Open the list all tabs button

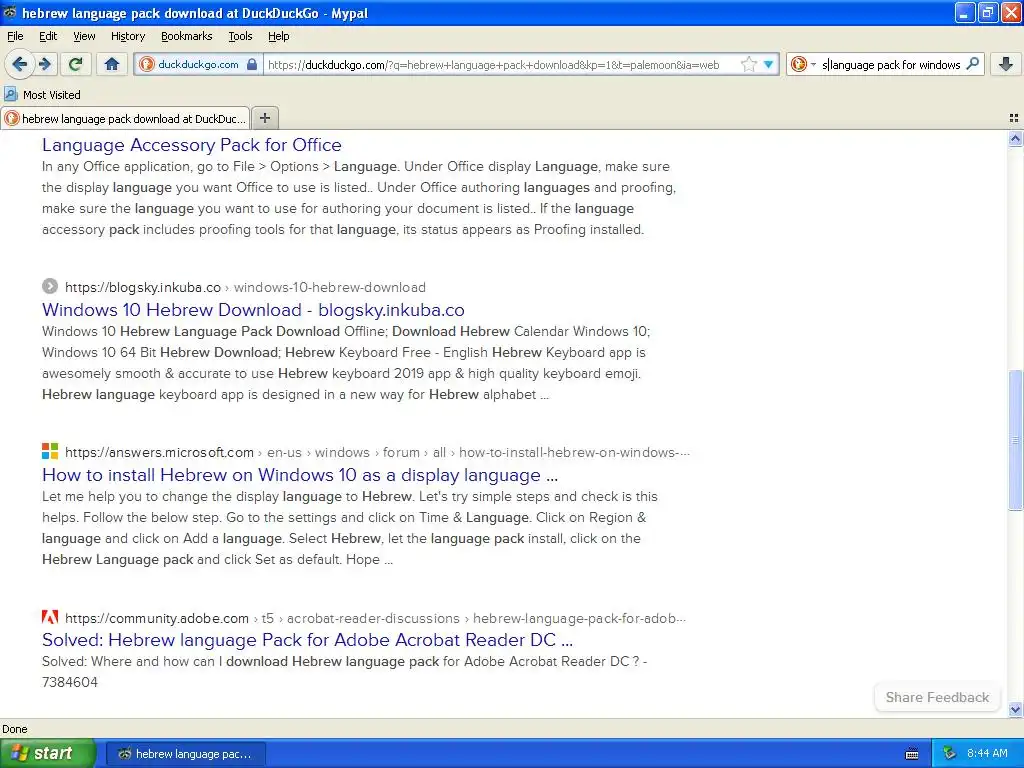1014,118
